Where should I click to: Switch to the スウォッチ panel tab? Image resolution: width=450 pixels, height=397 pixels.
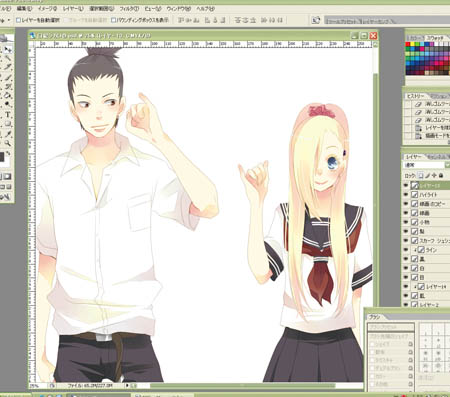pyautogui.click(x=435, y=38)
